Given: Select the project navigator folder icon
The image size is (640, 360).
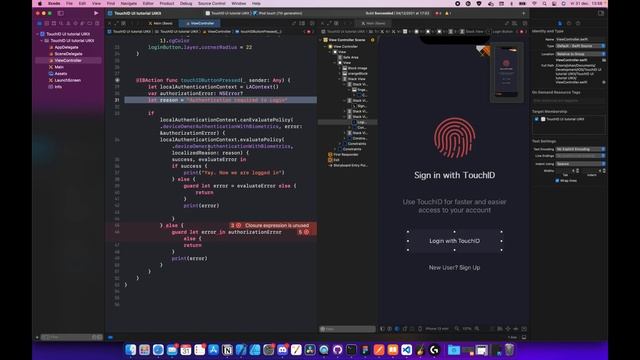Looking at the screenshot, I should 40,23.
